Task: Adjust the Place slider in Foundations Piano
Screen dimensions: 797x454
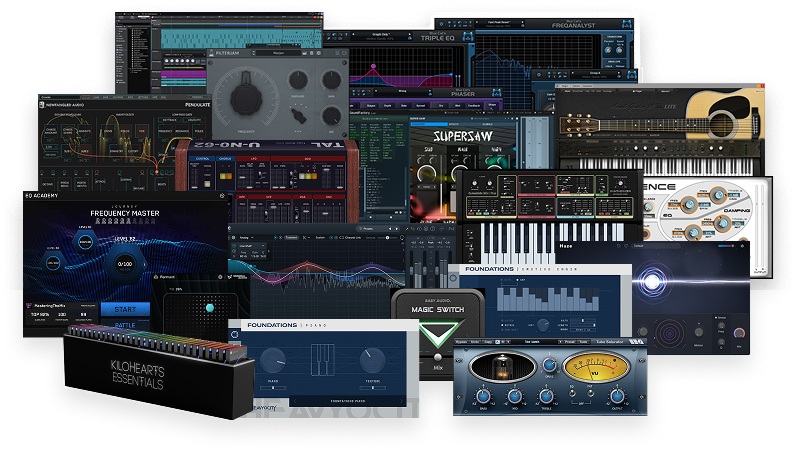Action: pos(273,387)
